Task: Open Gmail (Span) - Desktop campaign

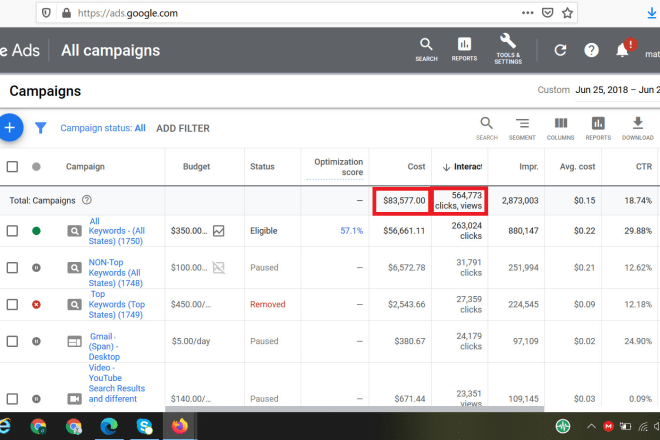Action: tap(104, 346)
